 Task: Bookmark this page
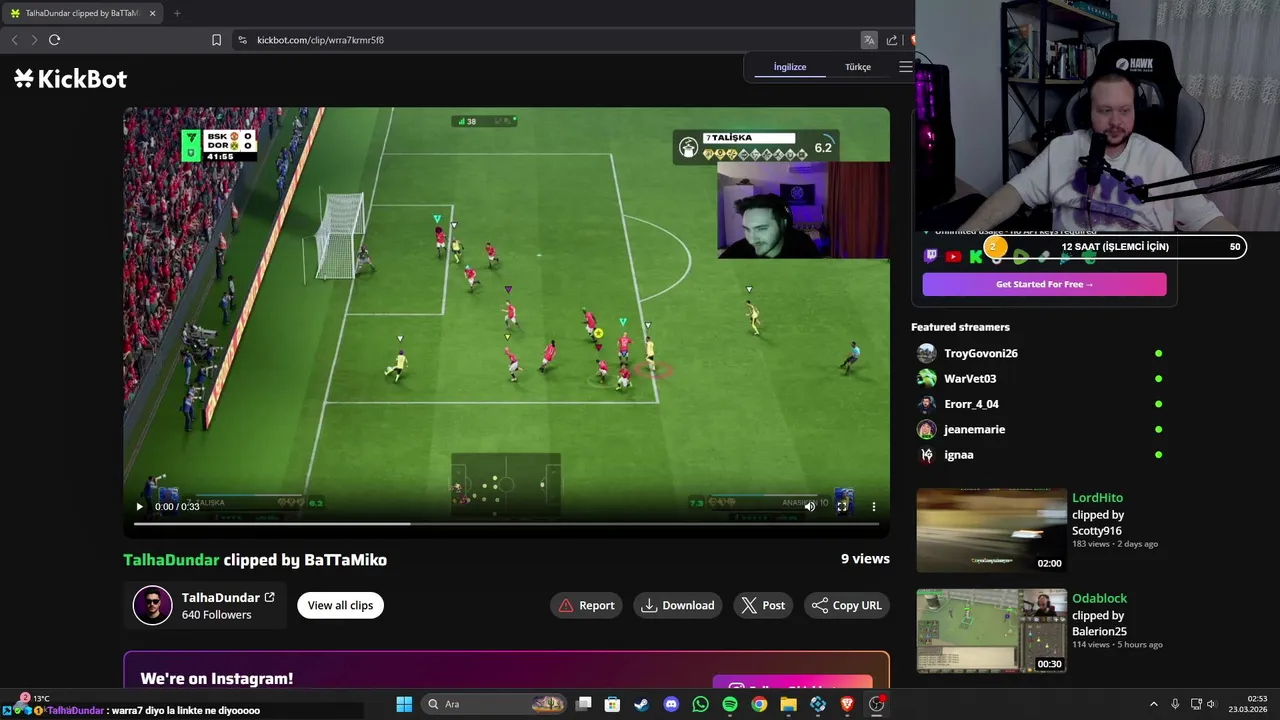click(216, 40)
